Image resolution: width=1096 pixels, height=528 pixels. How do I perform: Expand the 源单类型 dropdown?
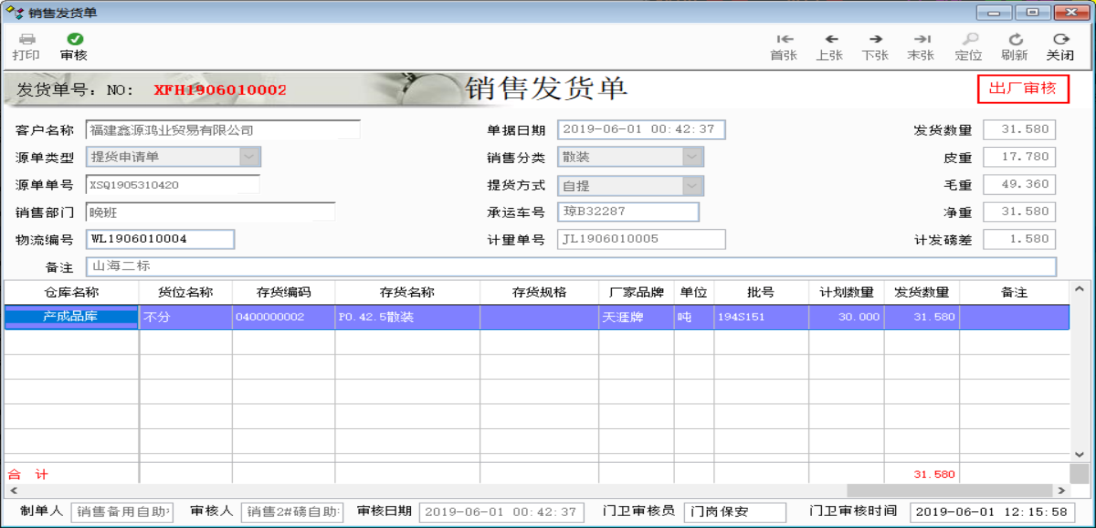click(x=249, y=157)
